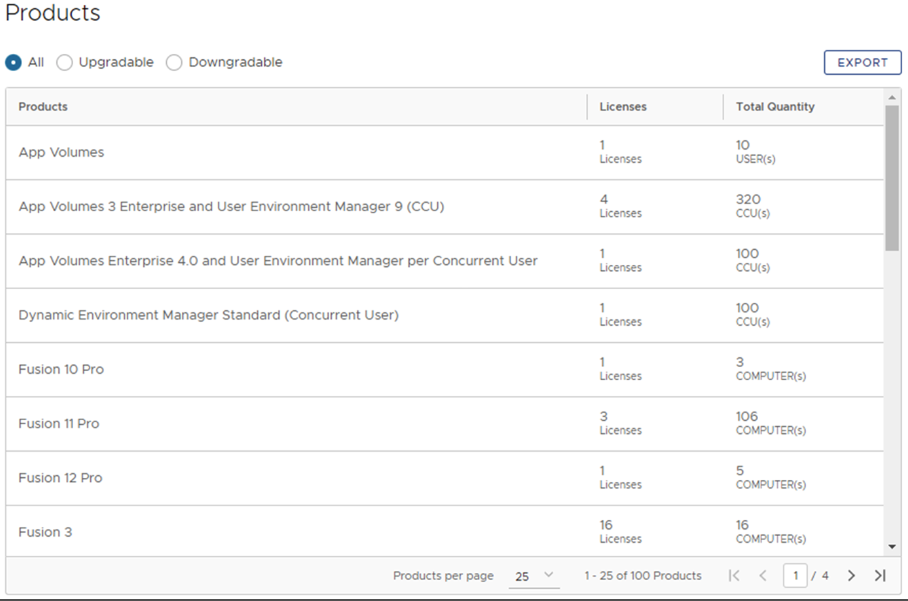Open the App Volumes product row
Viewport: 908px width, 601px height.
pyautogui.click(x=61, y=153)
